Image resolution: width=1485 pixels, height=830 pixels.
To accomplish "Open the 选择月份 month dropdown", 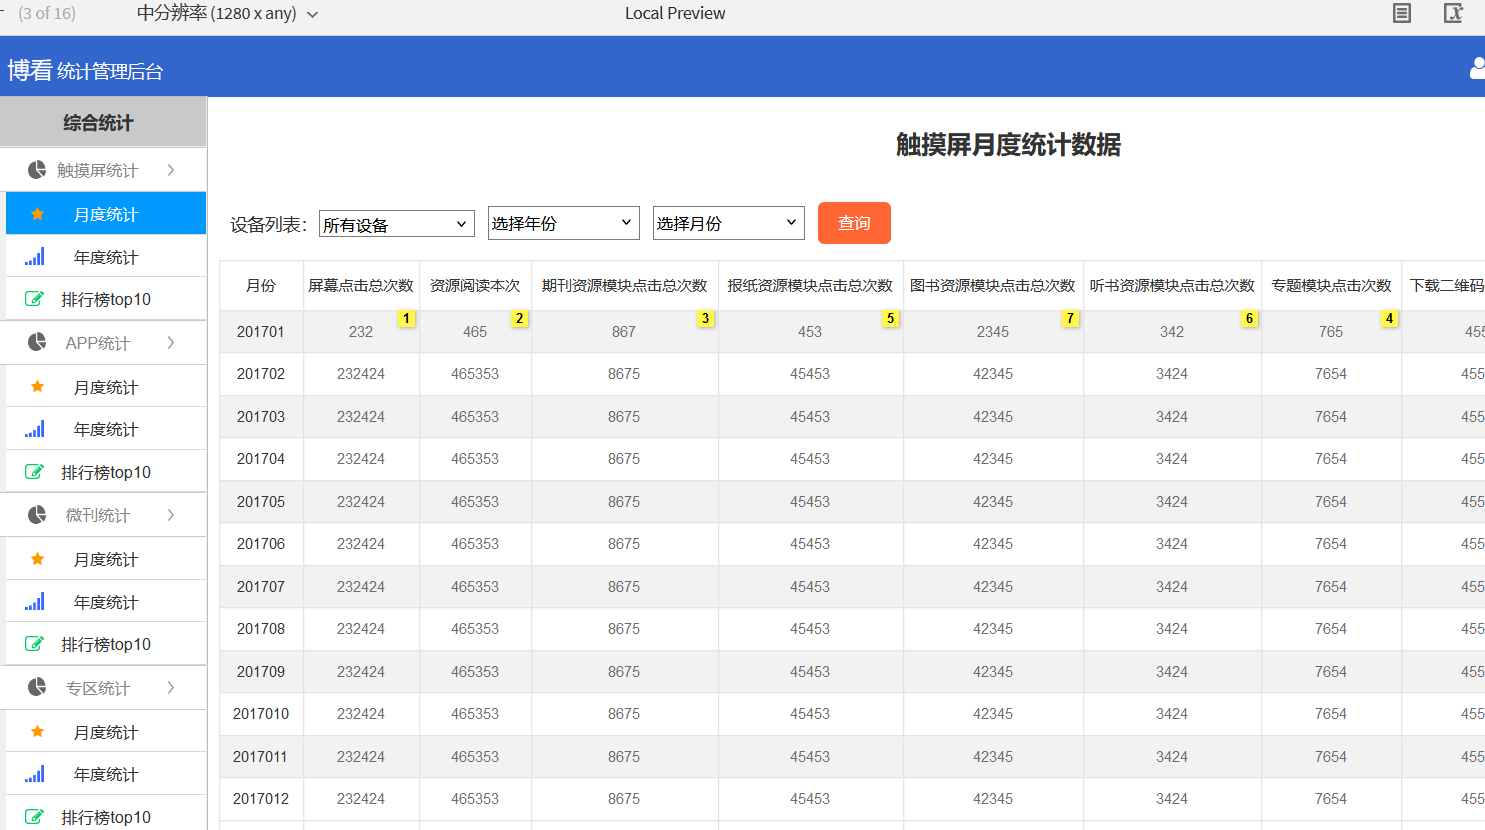I will [x=728, y=223].
